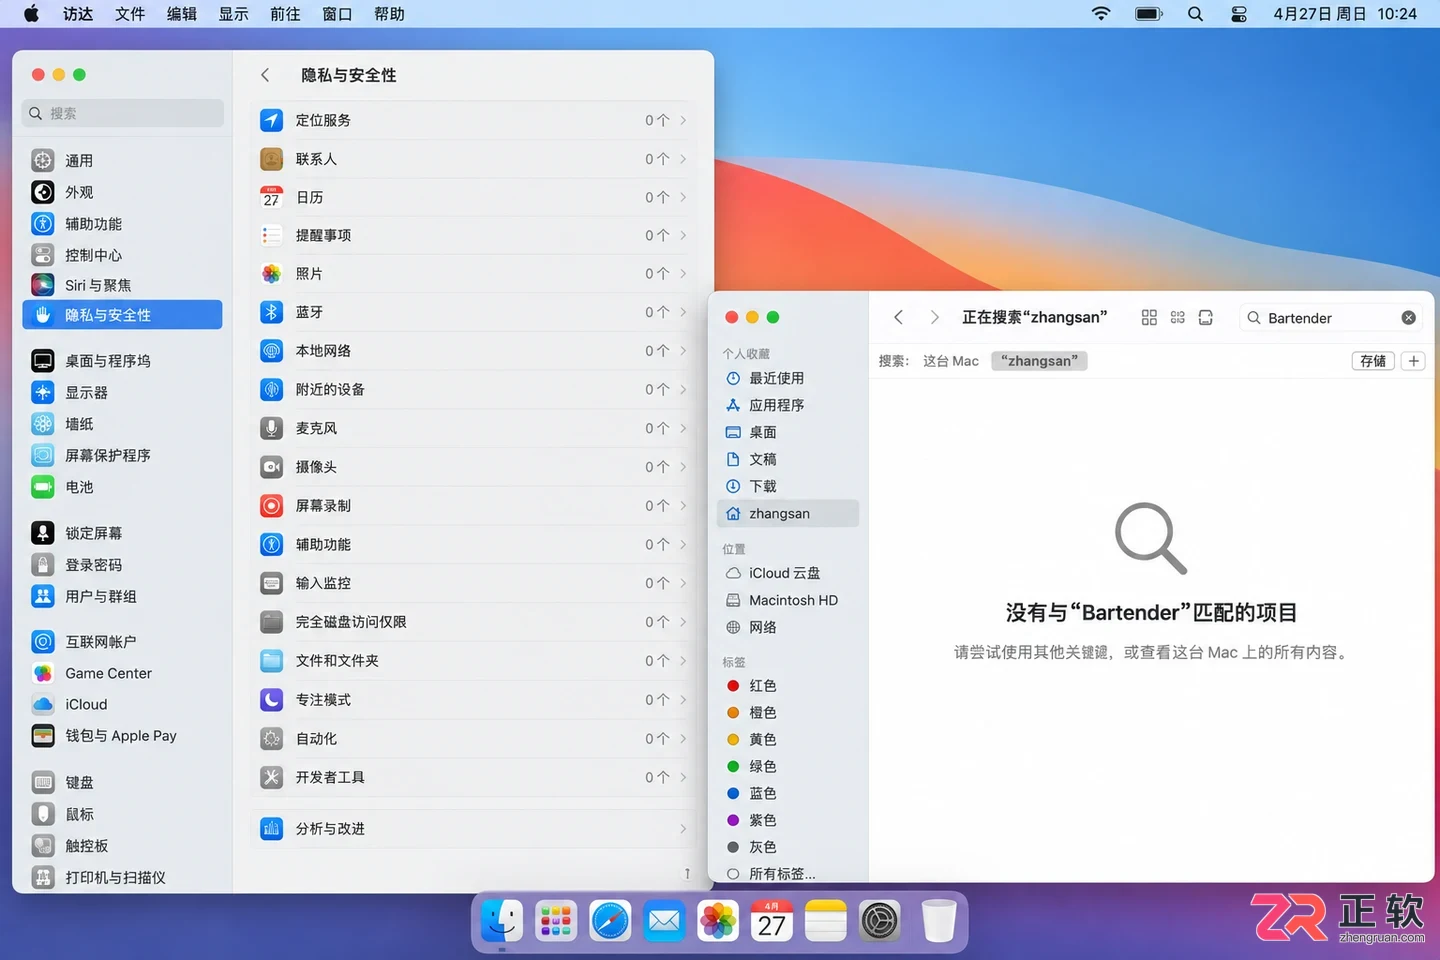Image resolution: width=1440 pixels, height=960 pixels.
Task: Expand the Photos (照片) row chevron
Action: 683,273
